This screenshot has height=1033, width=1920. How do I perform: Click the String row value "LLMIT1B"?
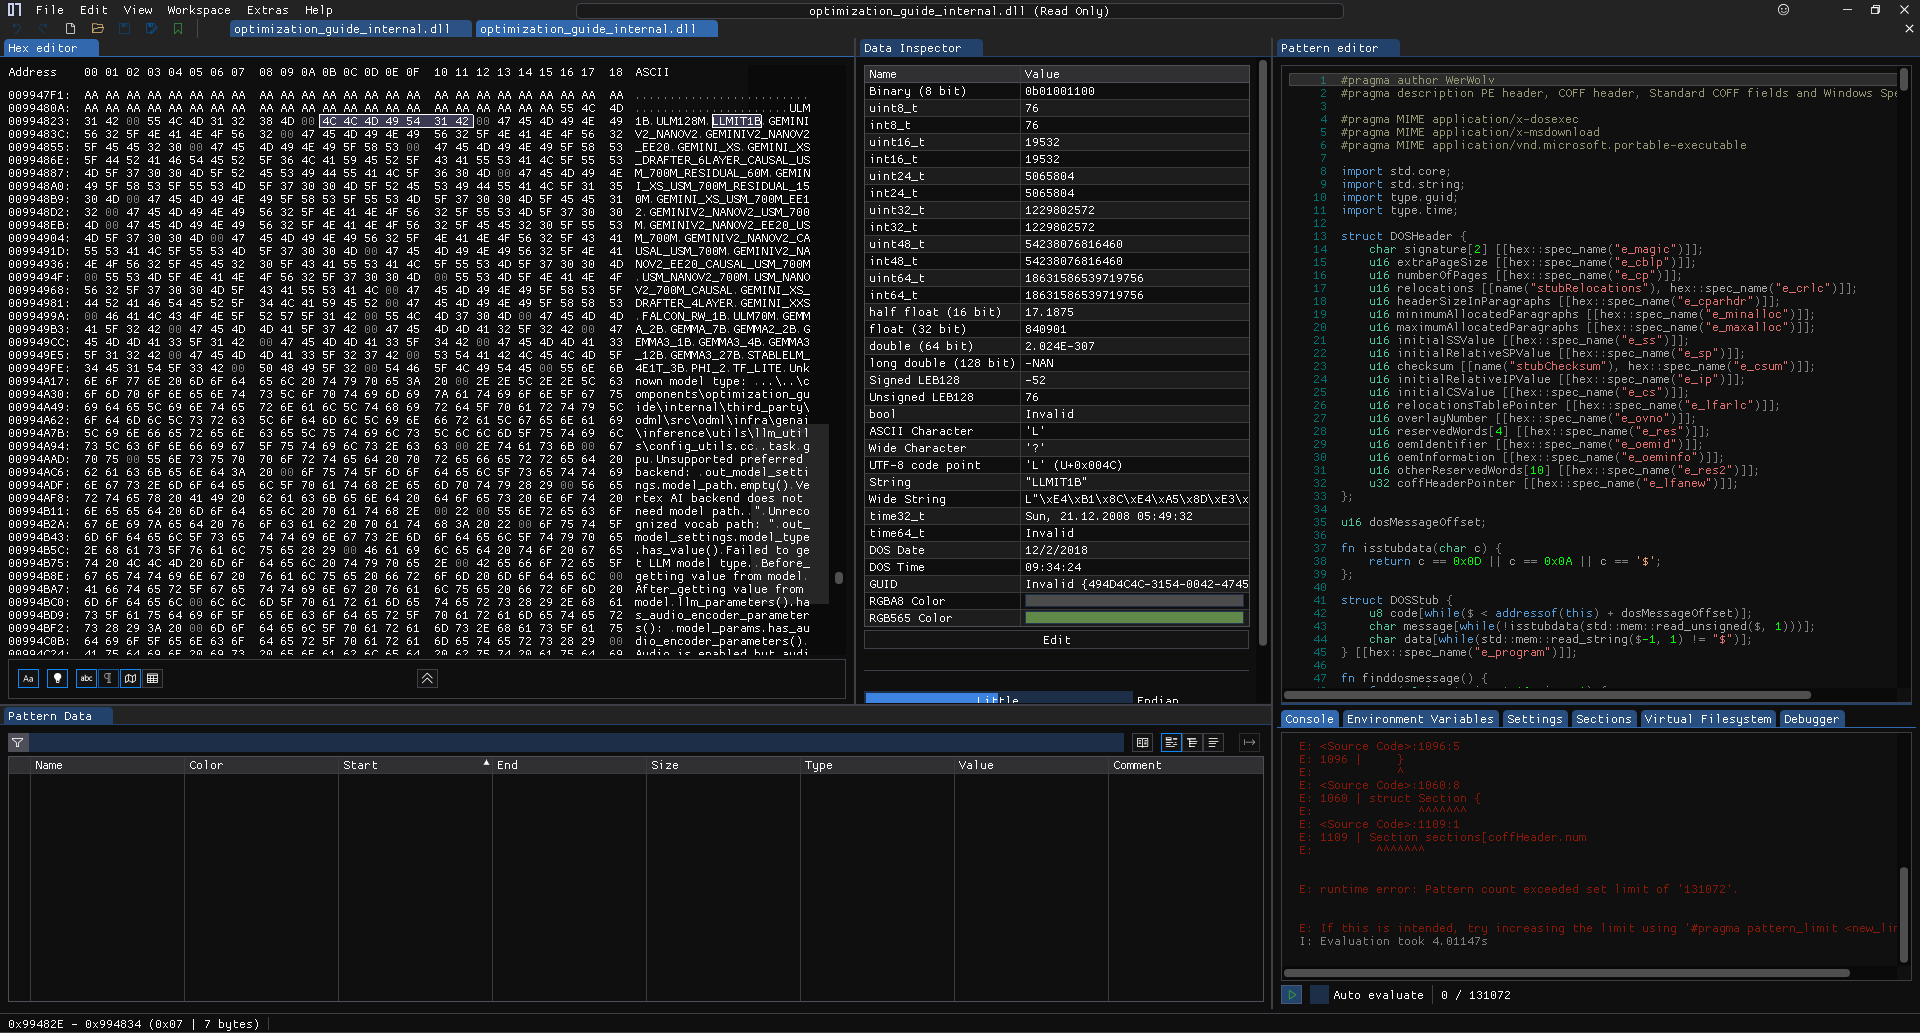click(x=1056, y=482)
